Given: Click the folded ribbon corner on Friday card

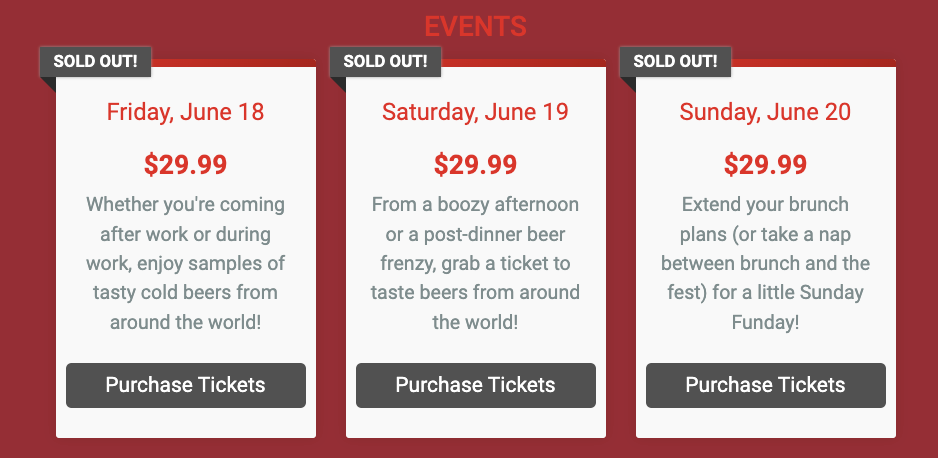Looking at the screenshot, I should tap(46, 83).
